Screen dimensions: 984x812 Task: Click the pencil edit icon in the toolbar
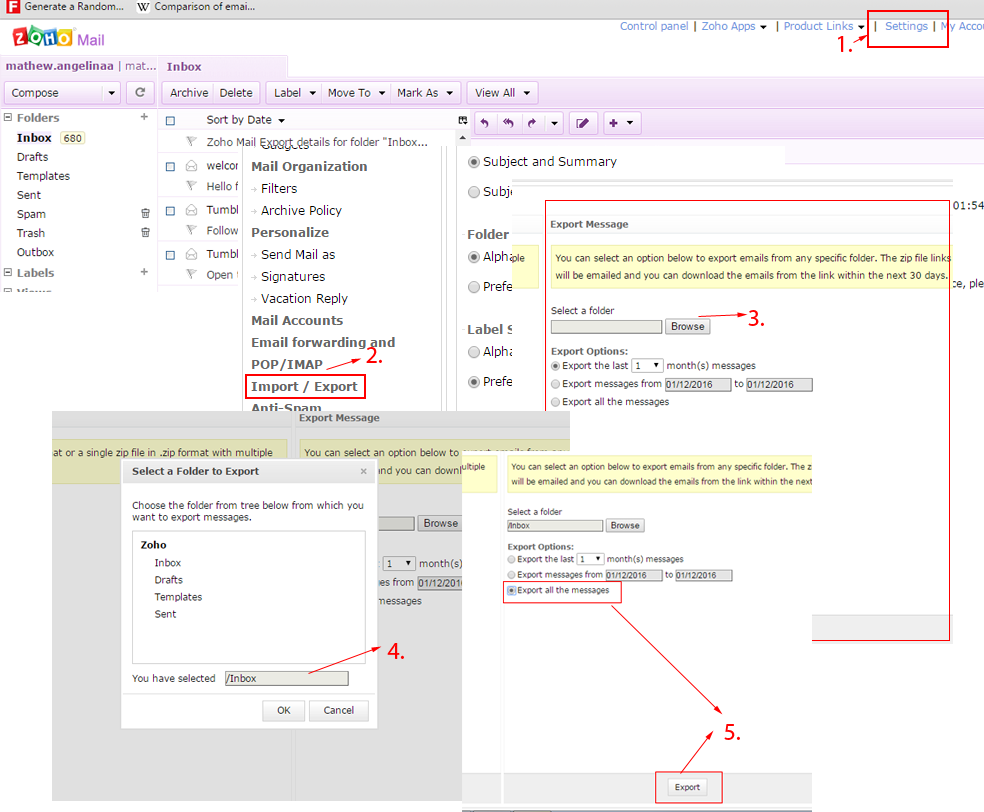click(x=582, y=123)
